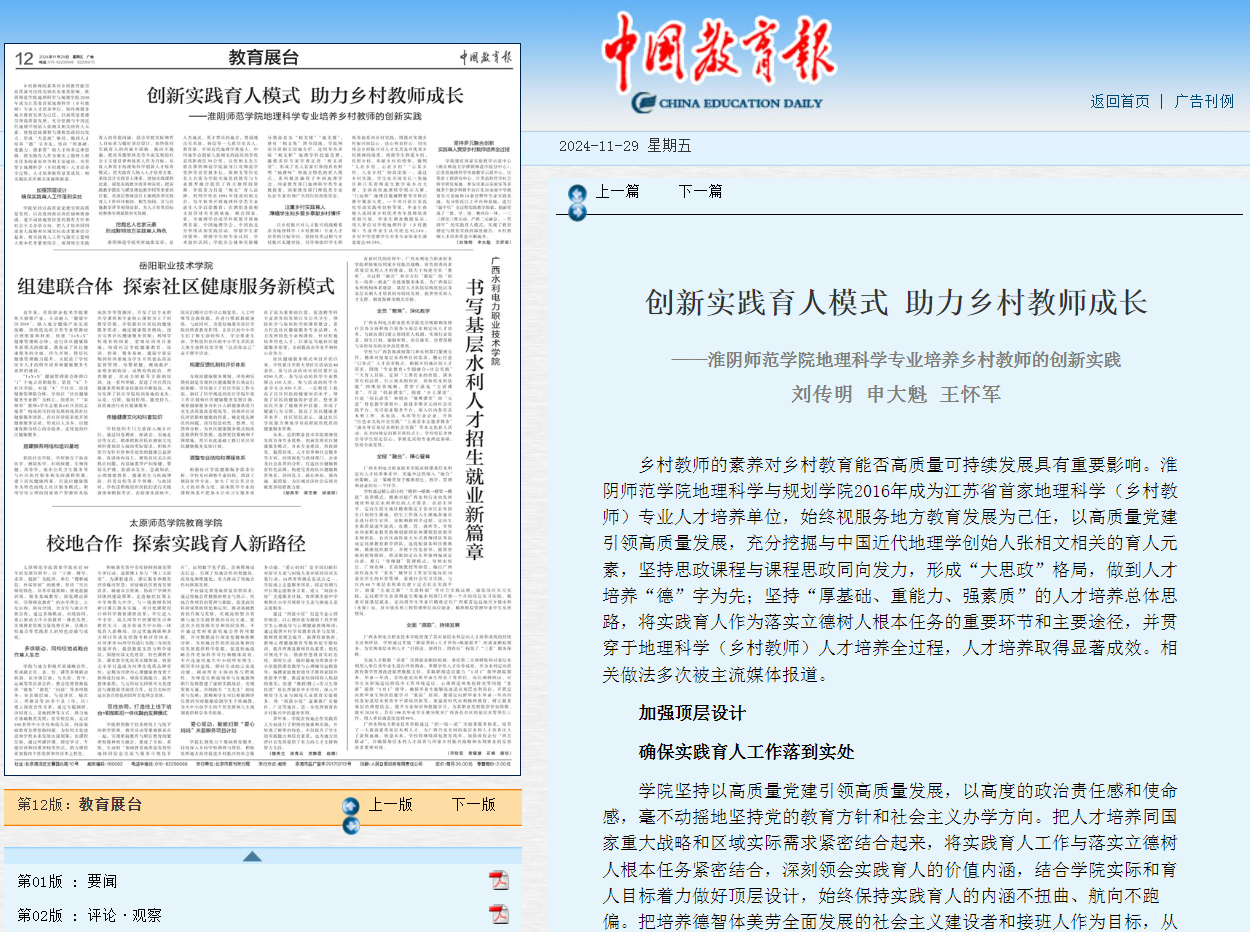Screen dimensions: 1250x932
Task: Click 上一篇 to view previous article
Action: [x=617, y=191]
